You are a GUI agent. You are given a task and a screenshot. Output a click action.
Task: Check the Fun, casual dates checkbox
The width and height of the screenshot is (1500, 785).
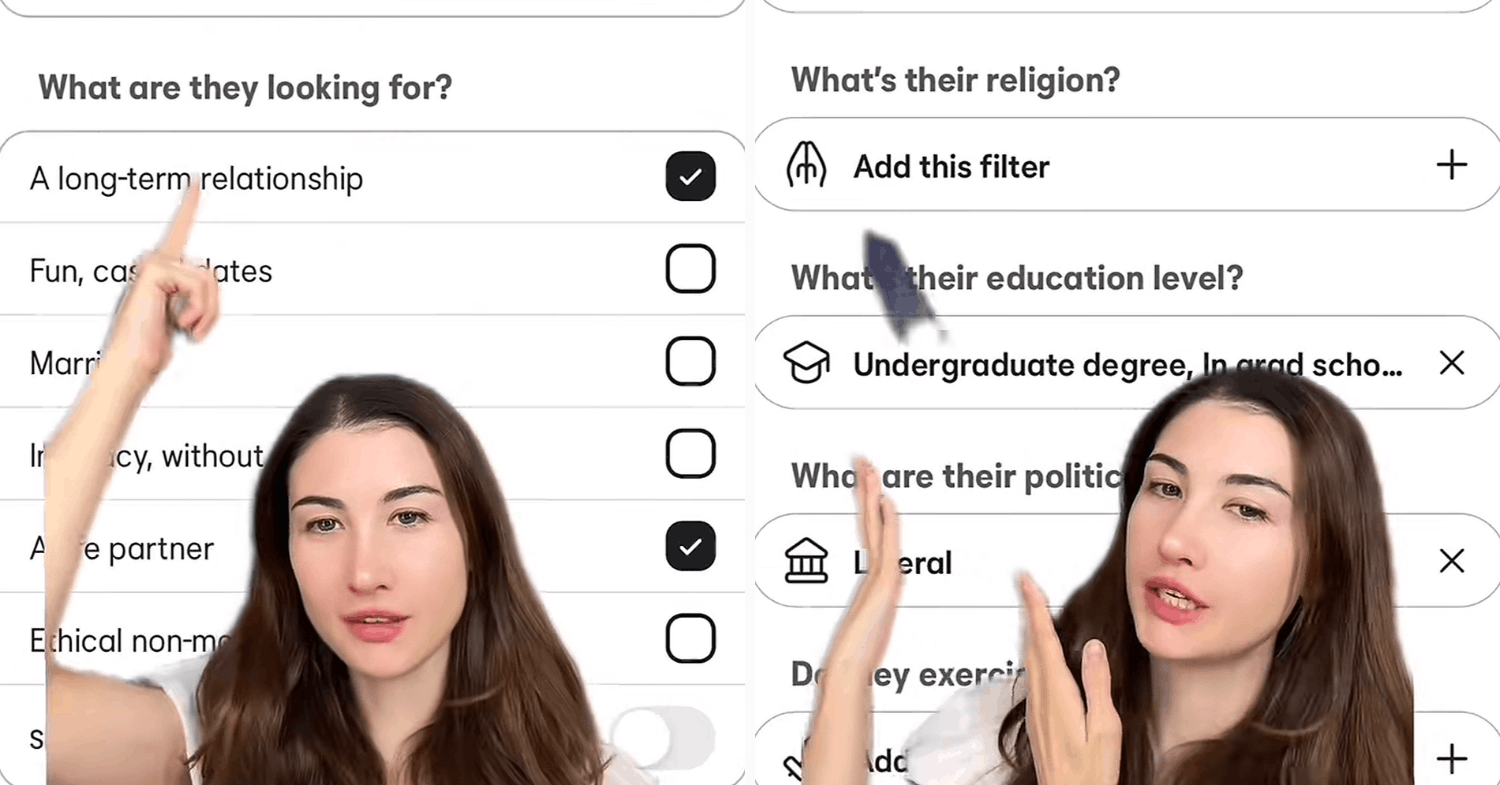[690, 269]
